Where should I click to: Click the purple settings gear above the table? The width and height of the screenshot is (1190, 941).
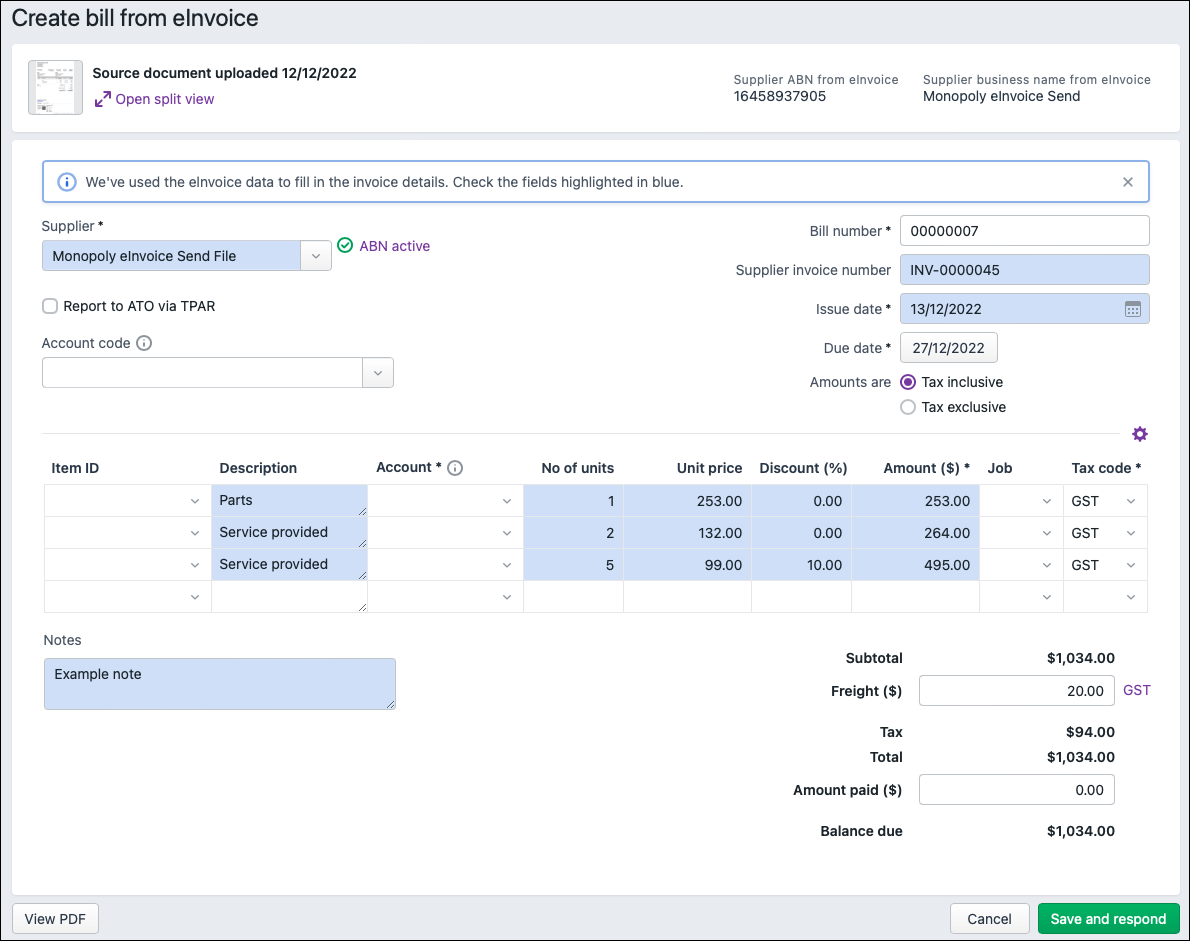1139,434
